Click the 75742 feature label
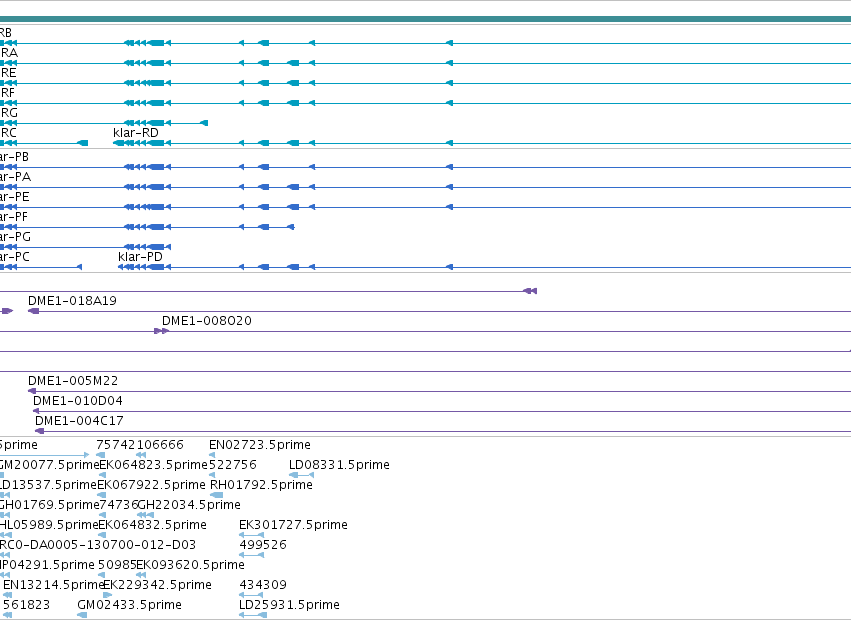Image resolution: width=851 pixels, height=620 pixels. point(116,445)
